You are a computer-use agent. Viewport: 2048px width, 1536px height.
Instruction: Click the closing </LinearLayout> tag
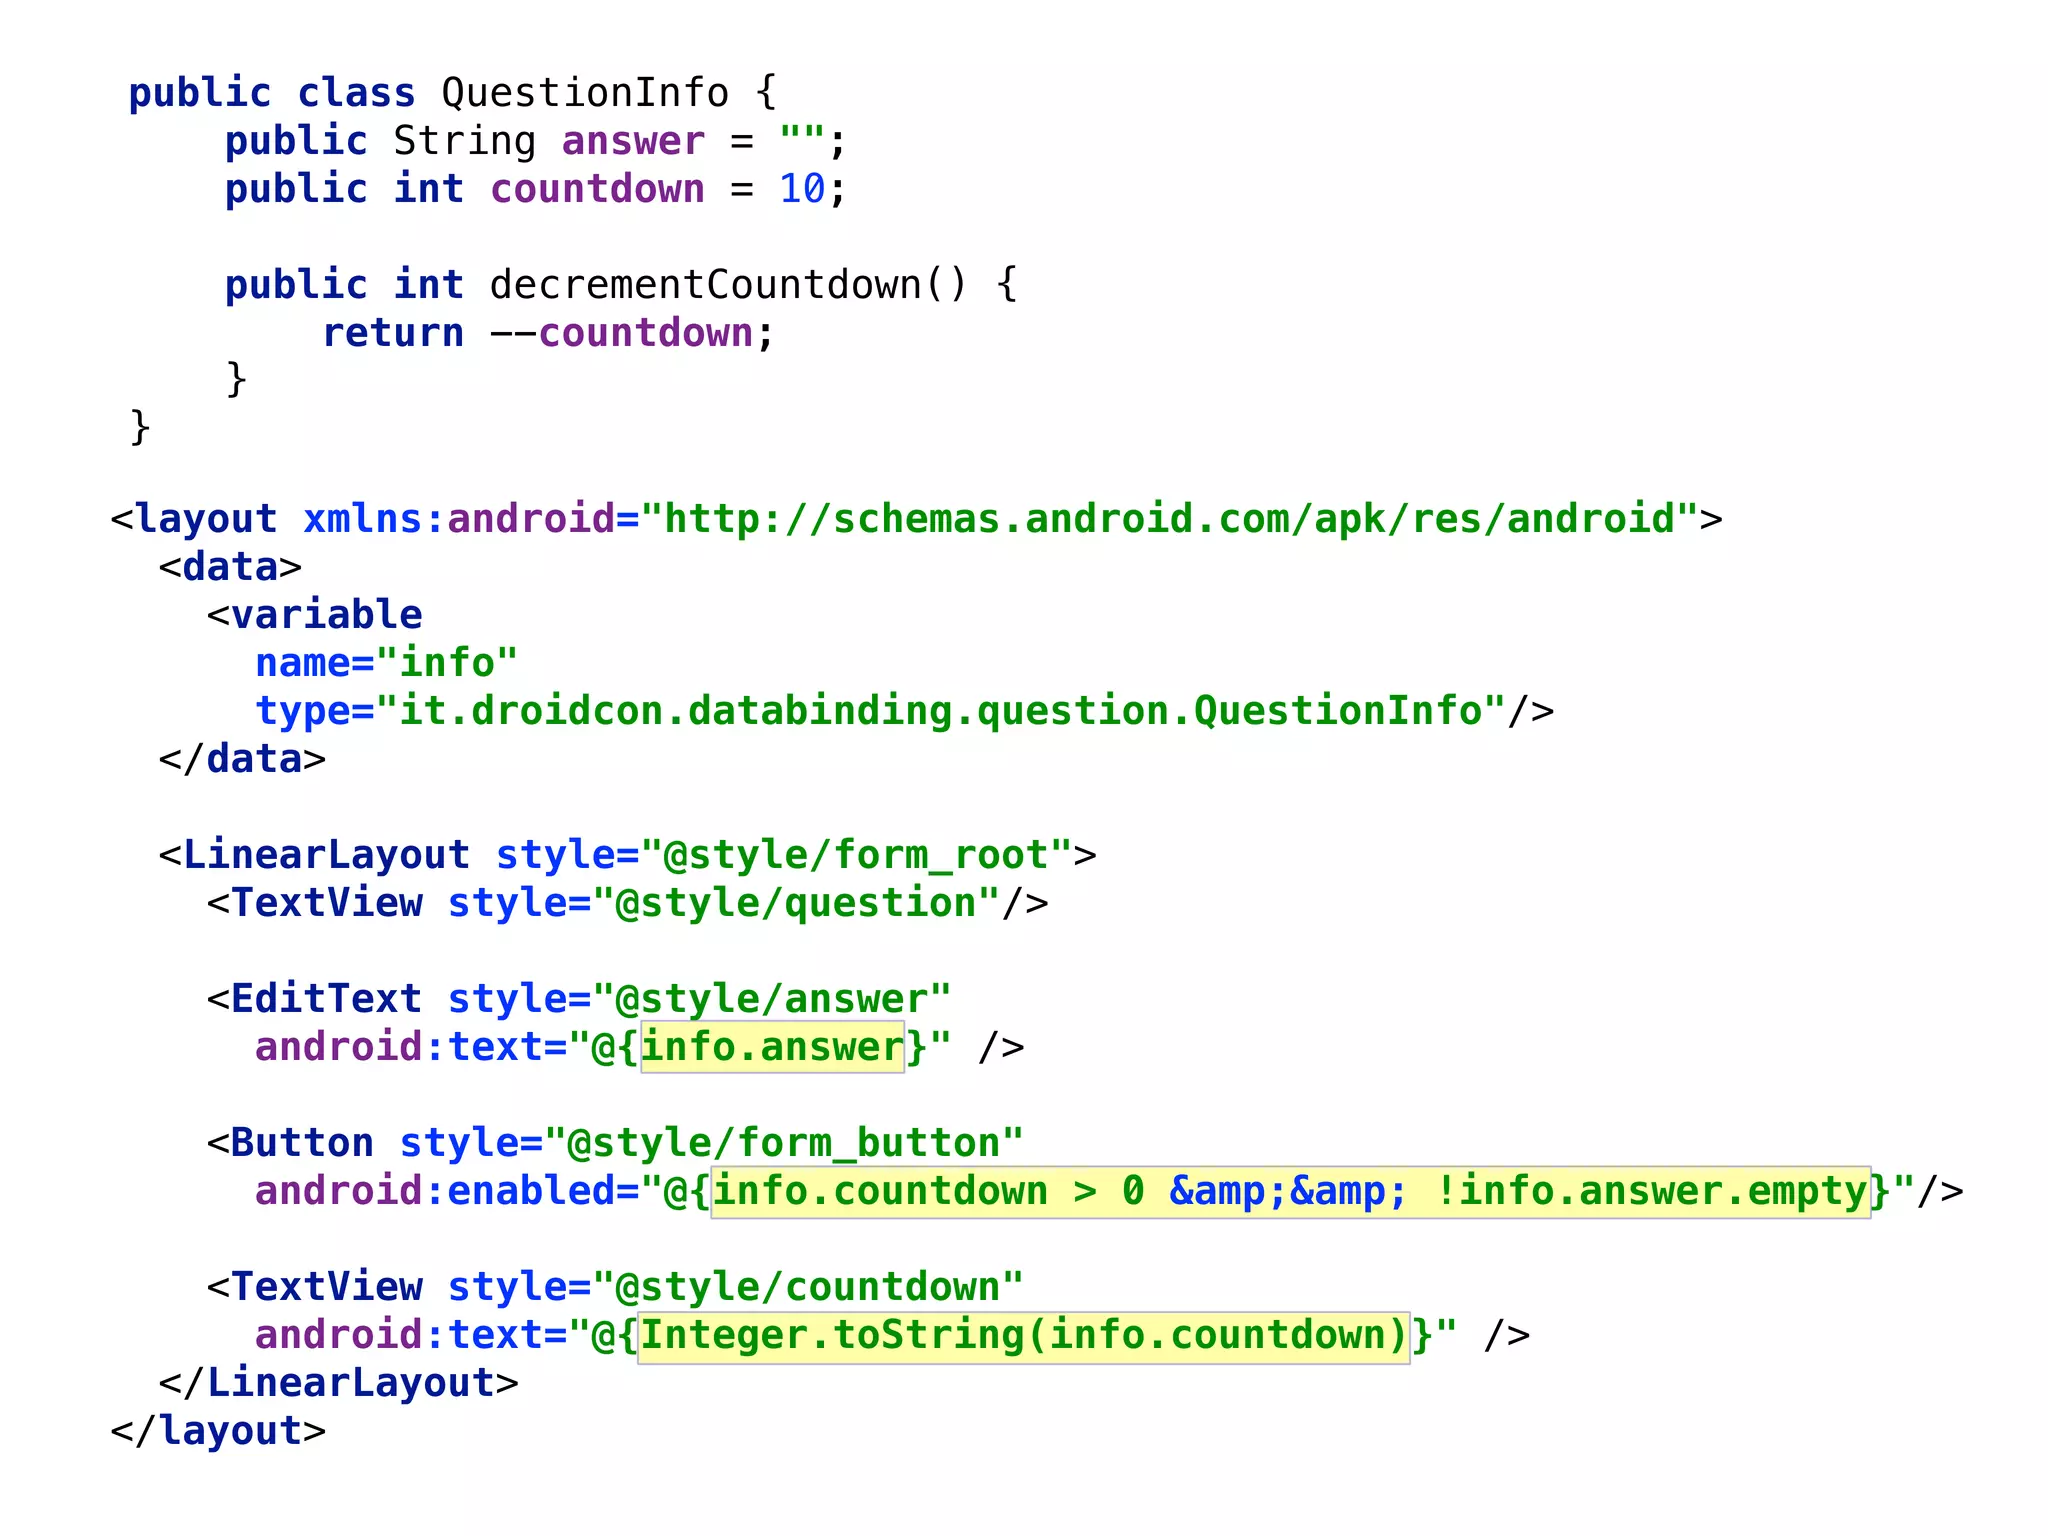pos(339,1383)
